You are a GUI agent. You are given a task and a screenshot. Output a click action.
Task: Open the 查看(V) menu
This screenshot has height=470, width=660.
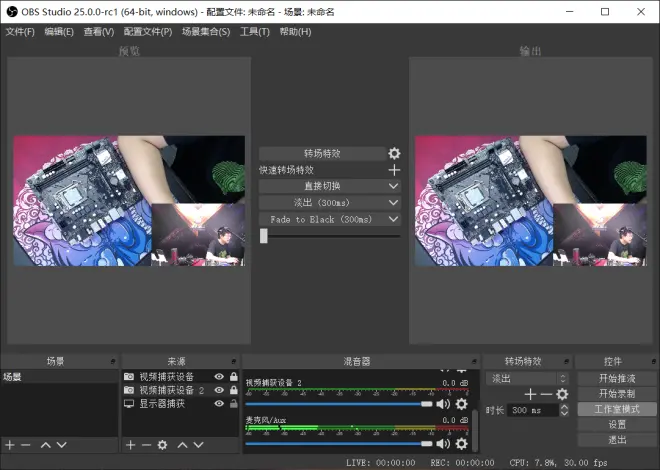click(x=98, y=32)
